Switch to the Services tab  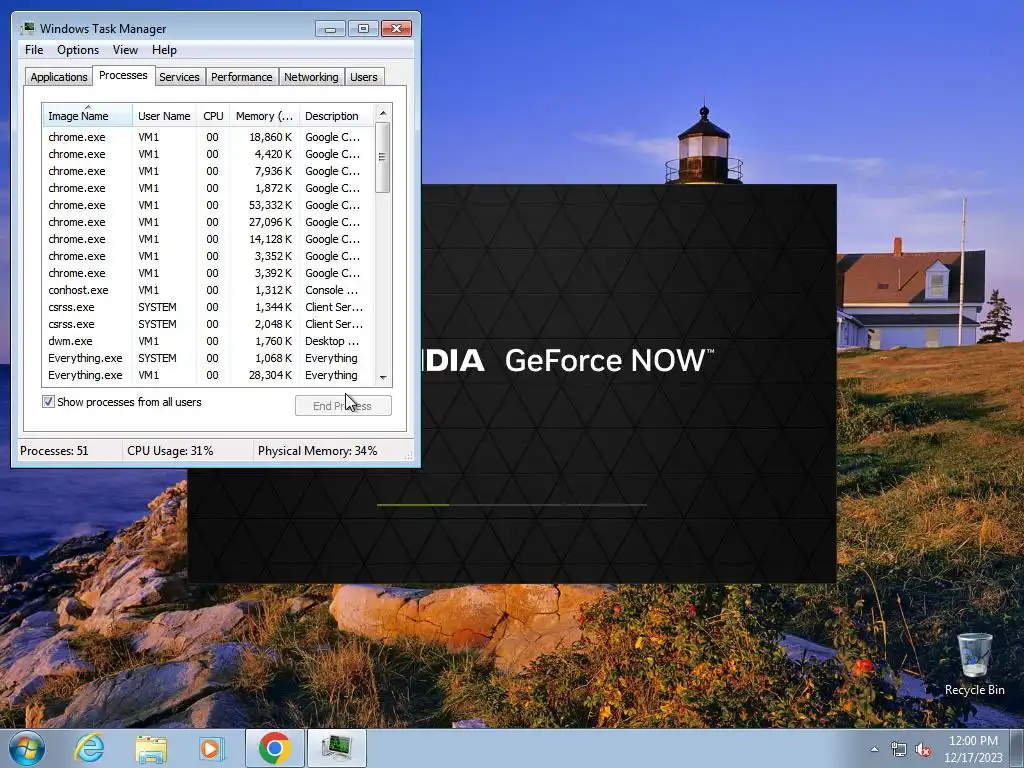[x=179, y=77]
